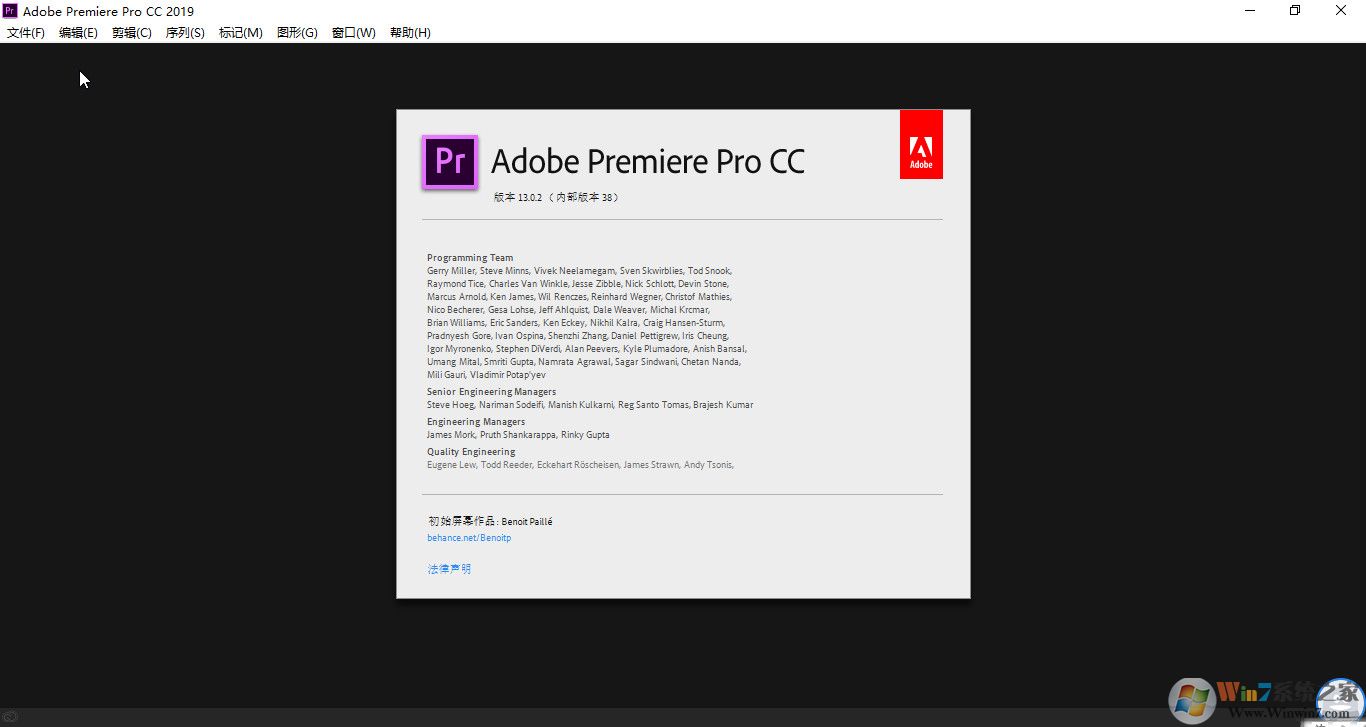Click the red Adobe logo badge
This screenshot has width=1366, height=727.
pyautogui.click(x=921, y=143)
